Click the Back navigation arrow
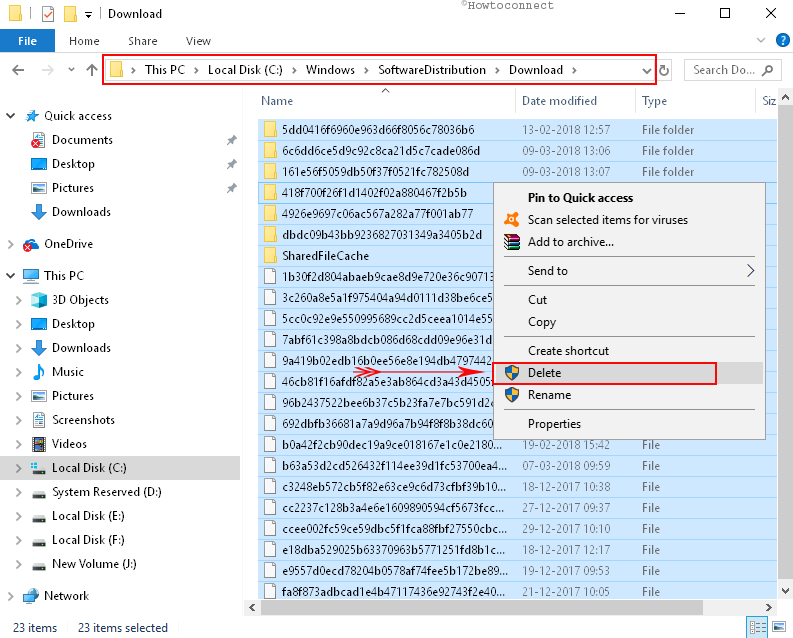Viewport: 793px width, 638px height. click(x=18, y=70)
